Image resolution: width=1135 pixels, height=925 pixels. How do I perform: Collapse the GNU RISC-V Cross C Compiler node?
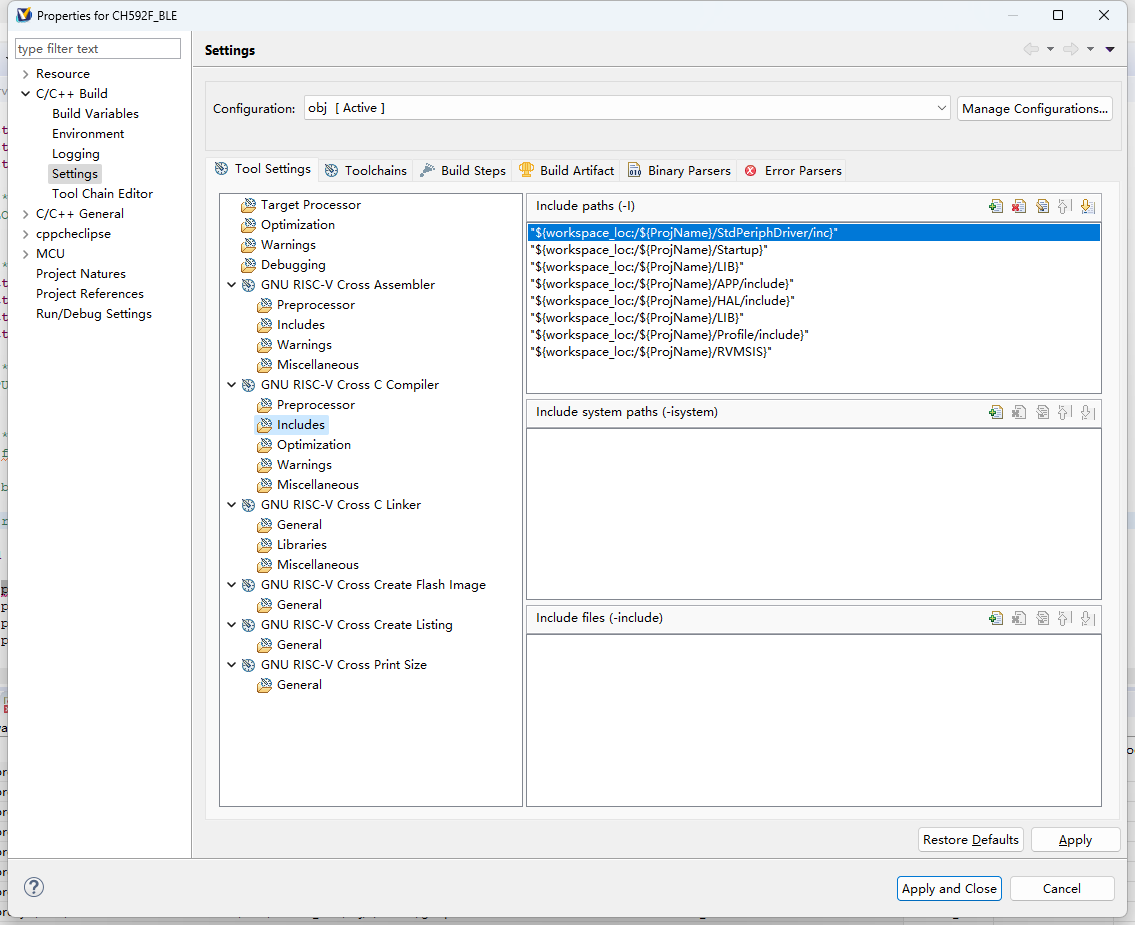232,385
